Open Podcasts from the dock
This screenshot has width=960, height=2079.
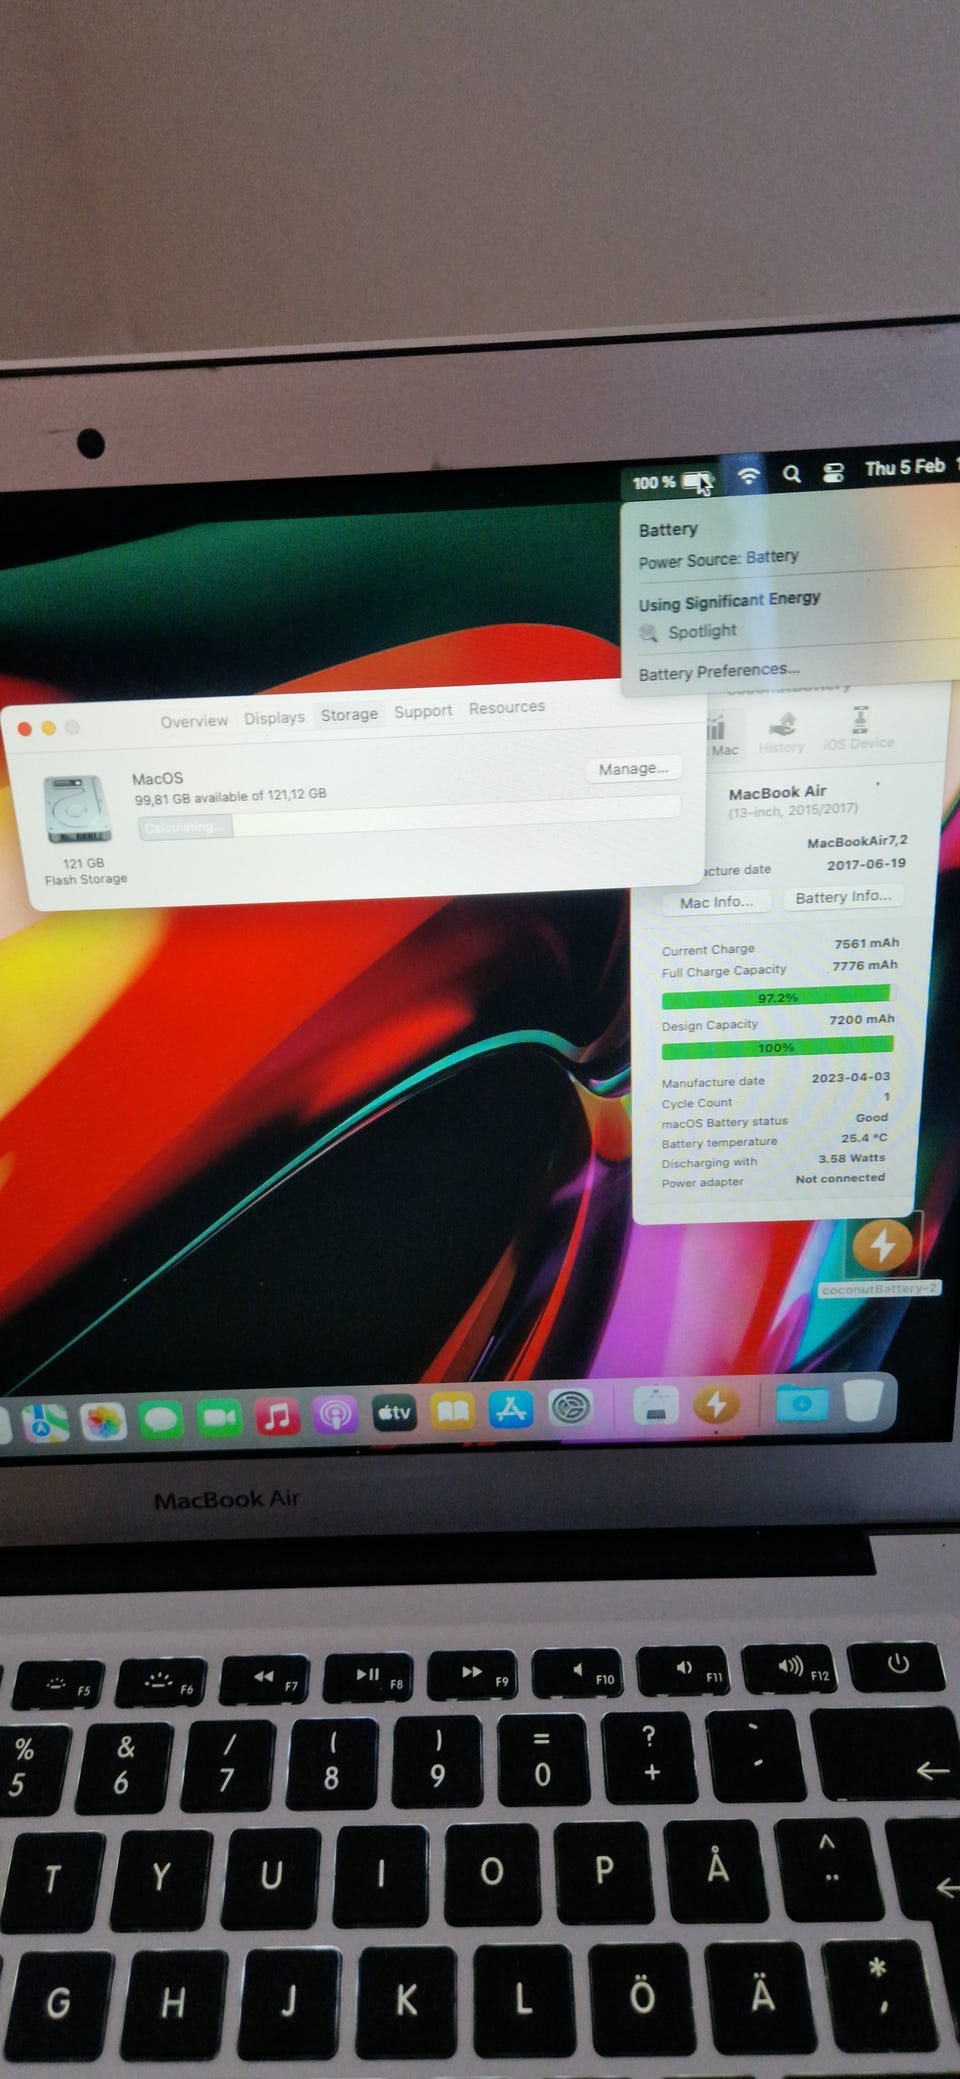click(335, 1415)
